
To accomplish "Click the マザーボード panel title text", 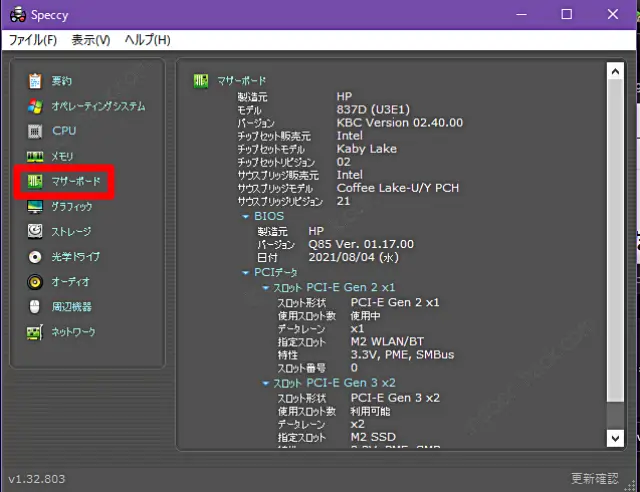I will [242, 81].
